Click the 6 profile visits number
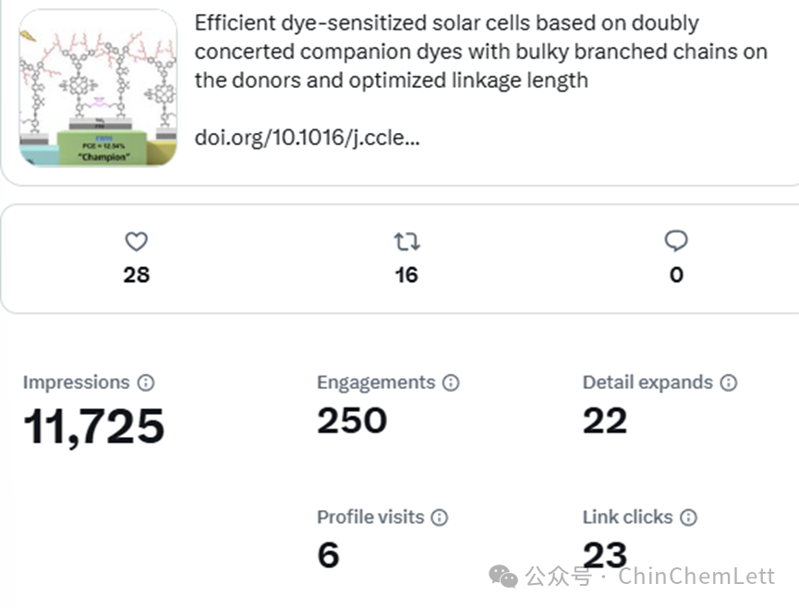 pos(328,555)
